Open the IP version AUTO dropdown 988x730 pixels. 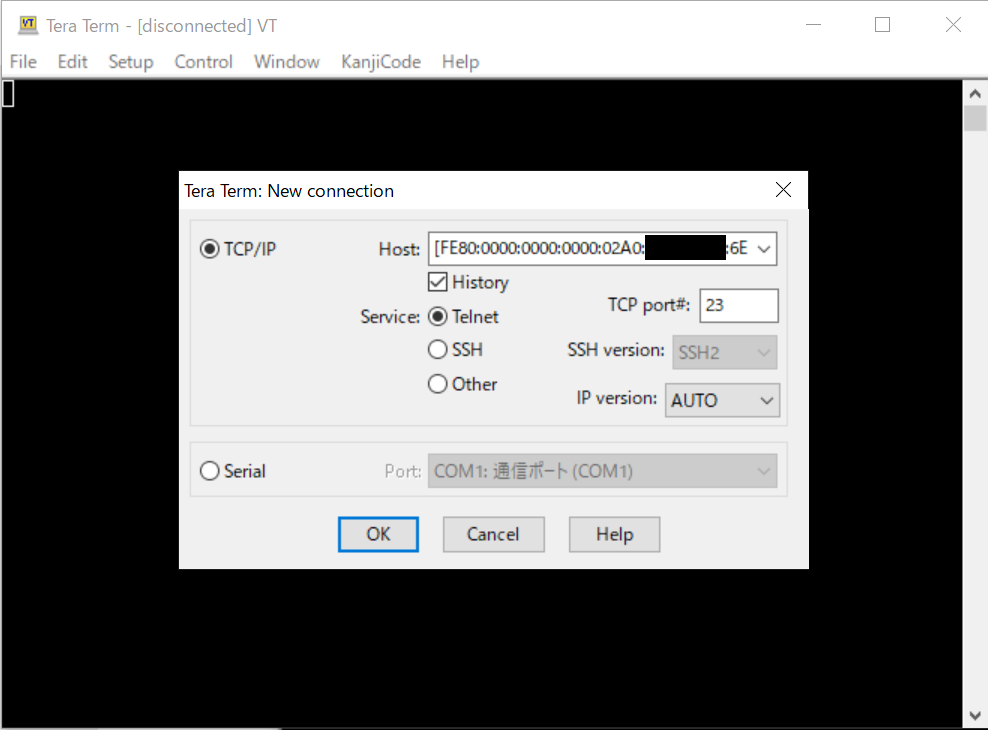(722, 401)
